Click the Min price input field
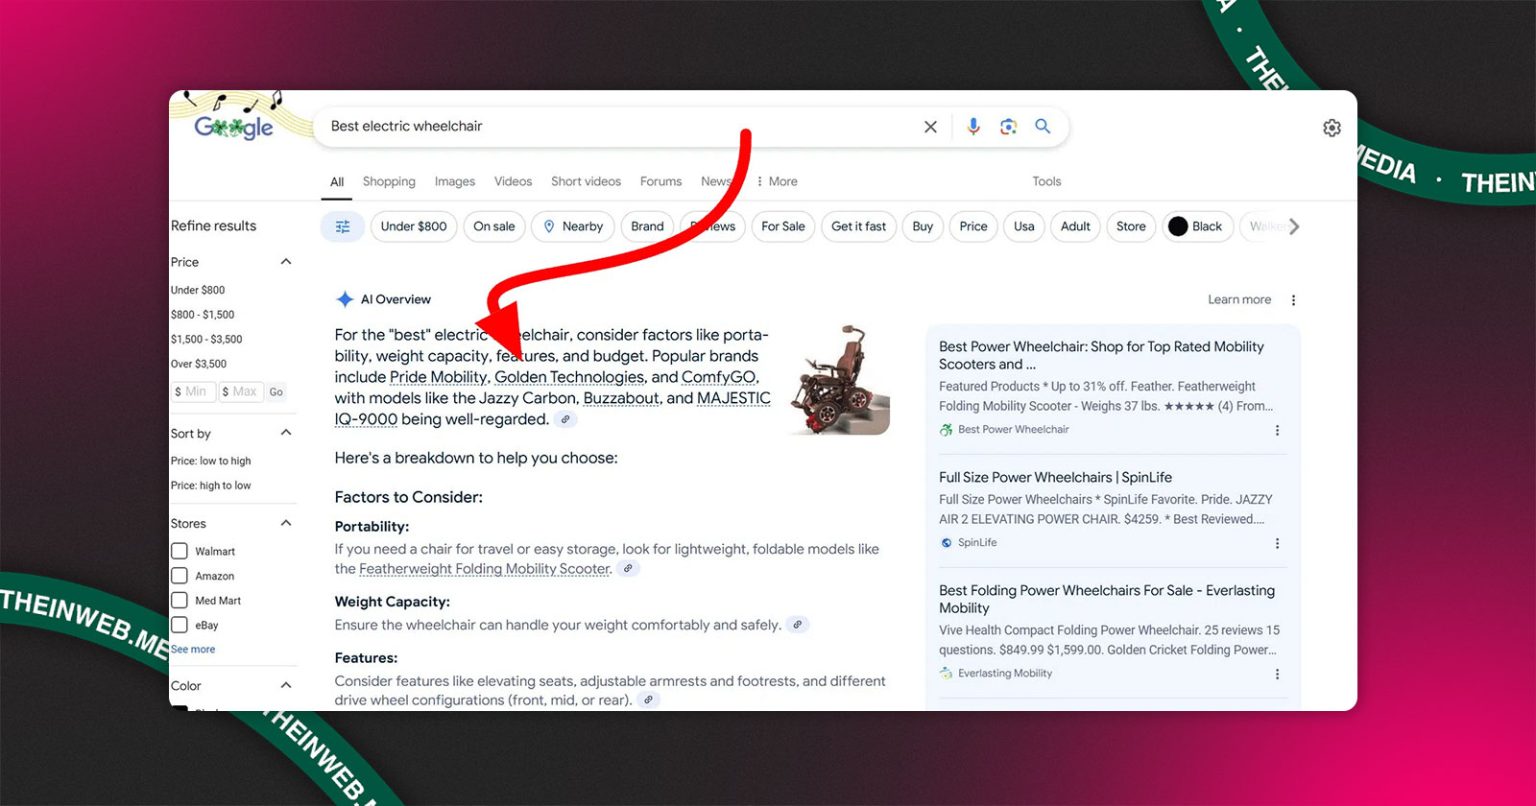 [x=193, y=392]
